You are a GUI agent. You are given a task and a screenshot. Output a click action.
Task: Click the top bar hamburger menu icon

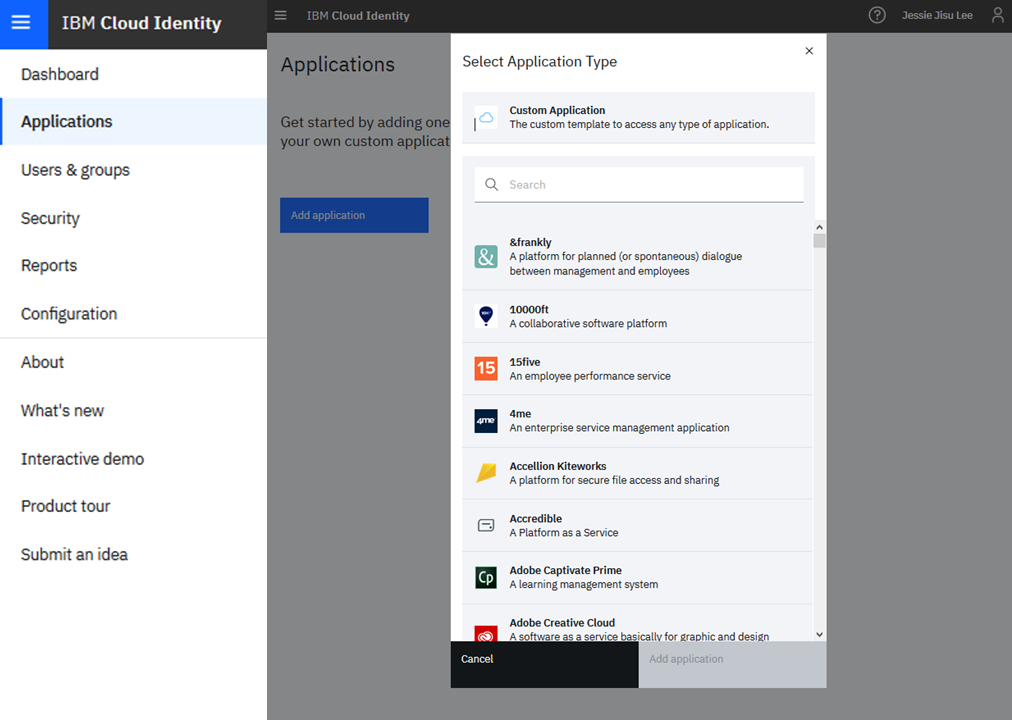point(280,15)
